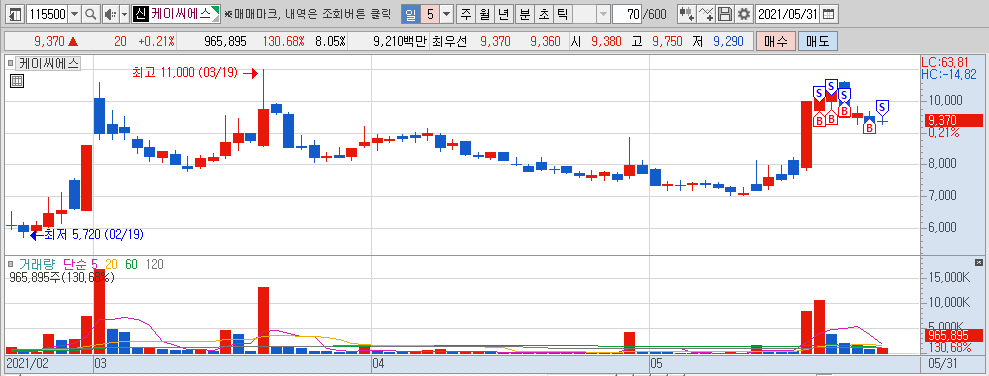
Task: Open the calendar date picker icon
Action: click(x=829, y=14)
